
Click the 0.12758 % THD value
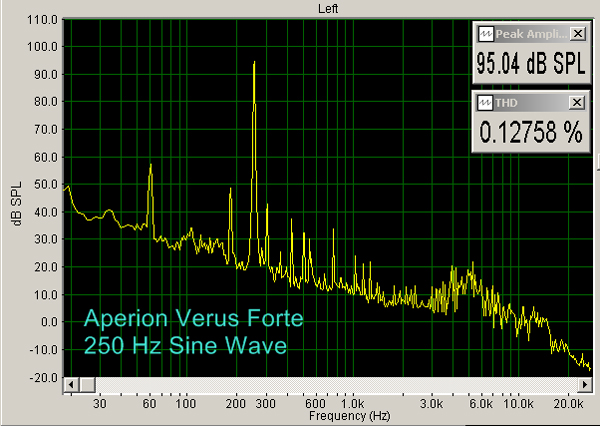[531, 132]
